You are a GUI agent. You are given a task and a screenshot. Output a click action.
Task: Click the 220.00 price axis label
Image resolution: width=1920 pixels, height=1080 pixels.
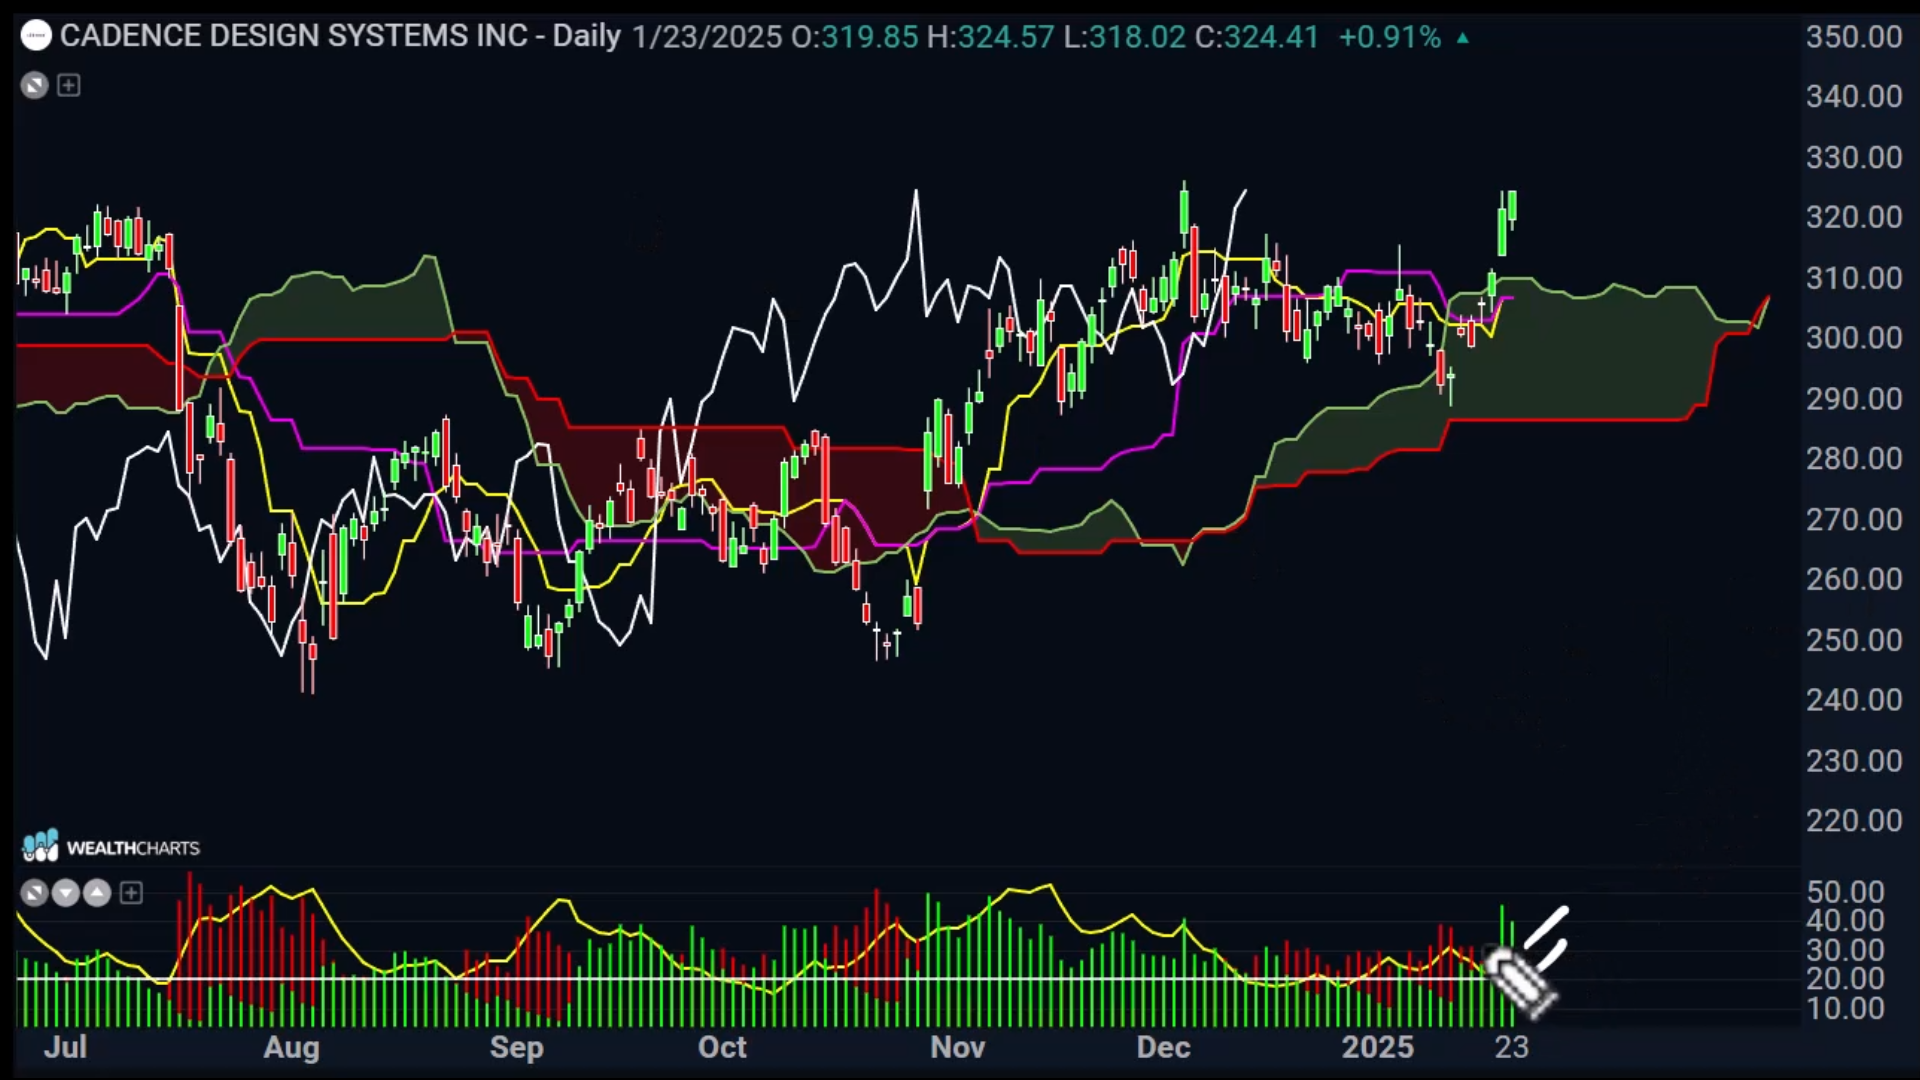coord(1854,821)
